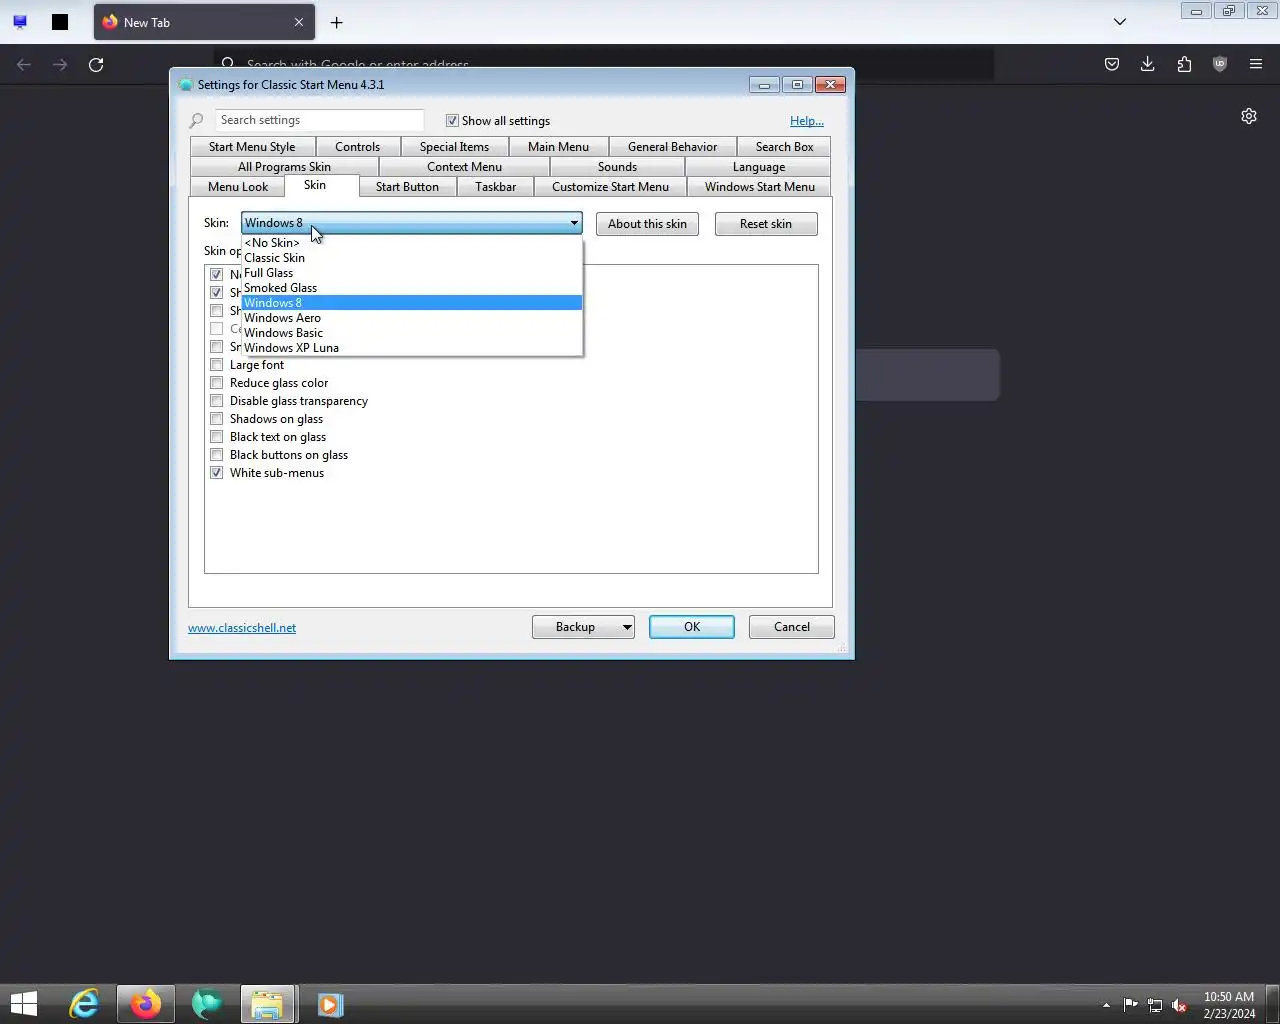Click the gear icon on the Firefox new tab page
This screenshot has height=1024, width=1280.
click(1249, 116)
